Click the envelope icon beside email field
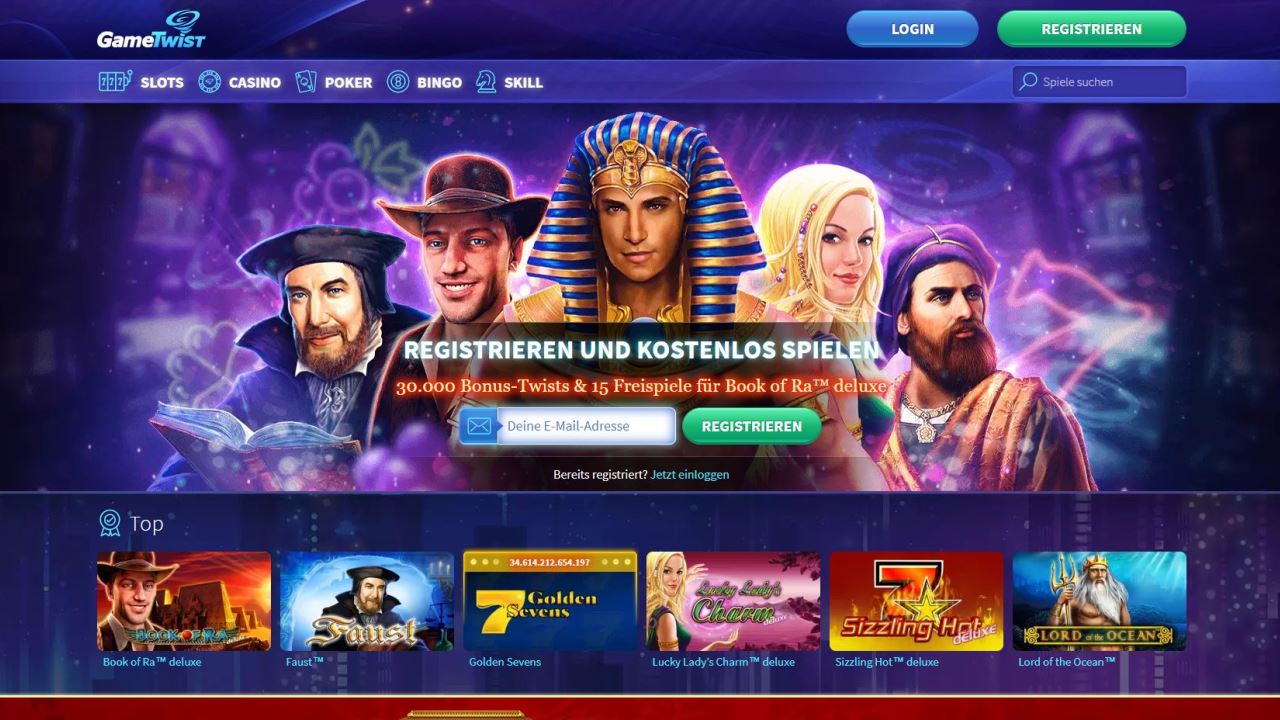Screen dimensions: 1280x720 point(479,426)
